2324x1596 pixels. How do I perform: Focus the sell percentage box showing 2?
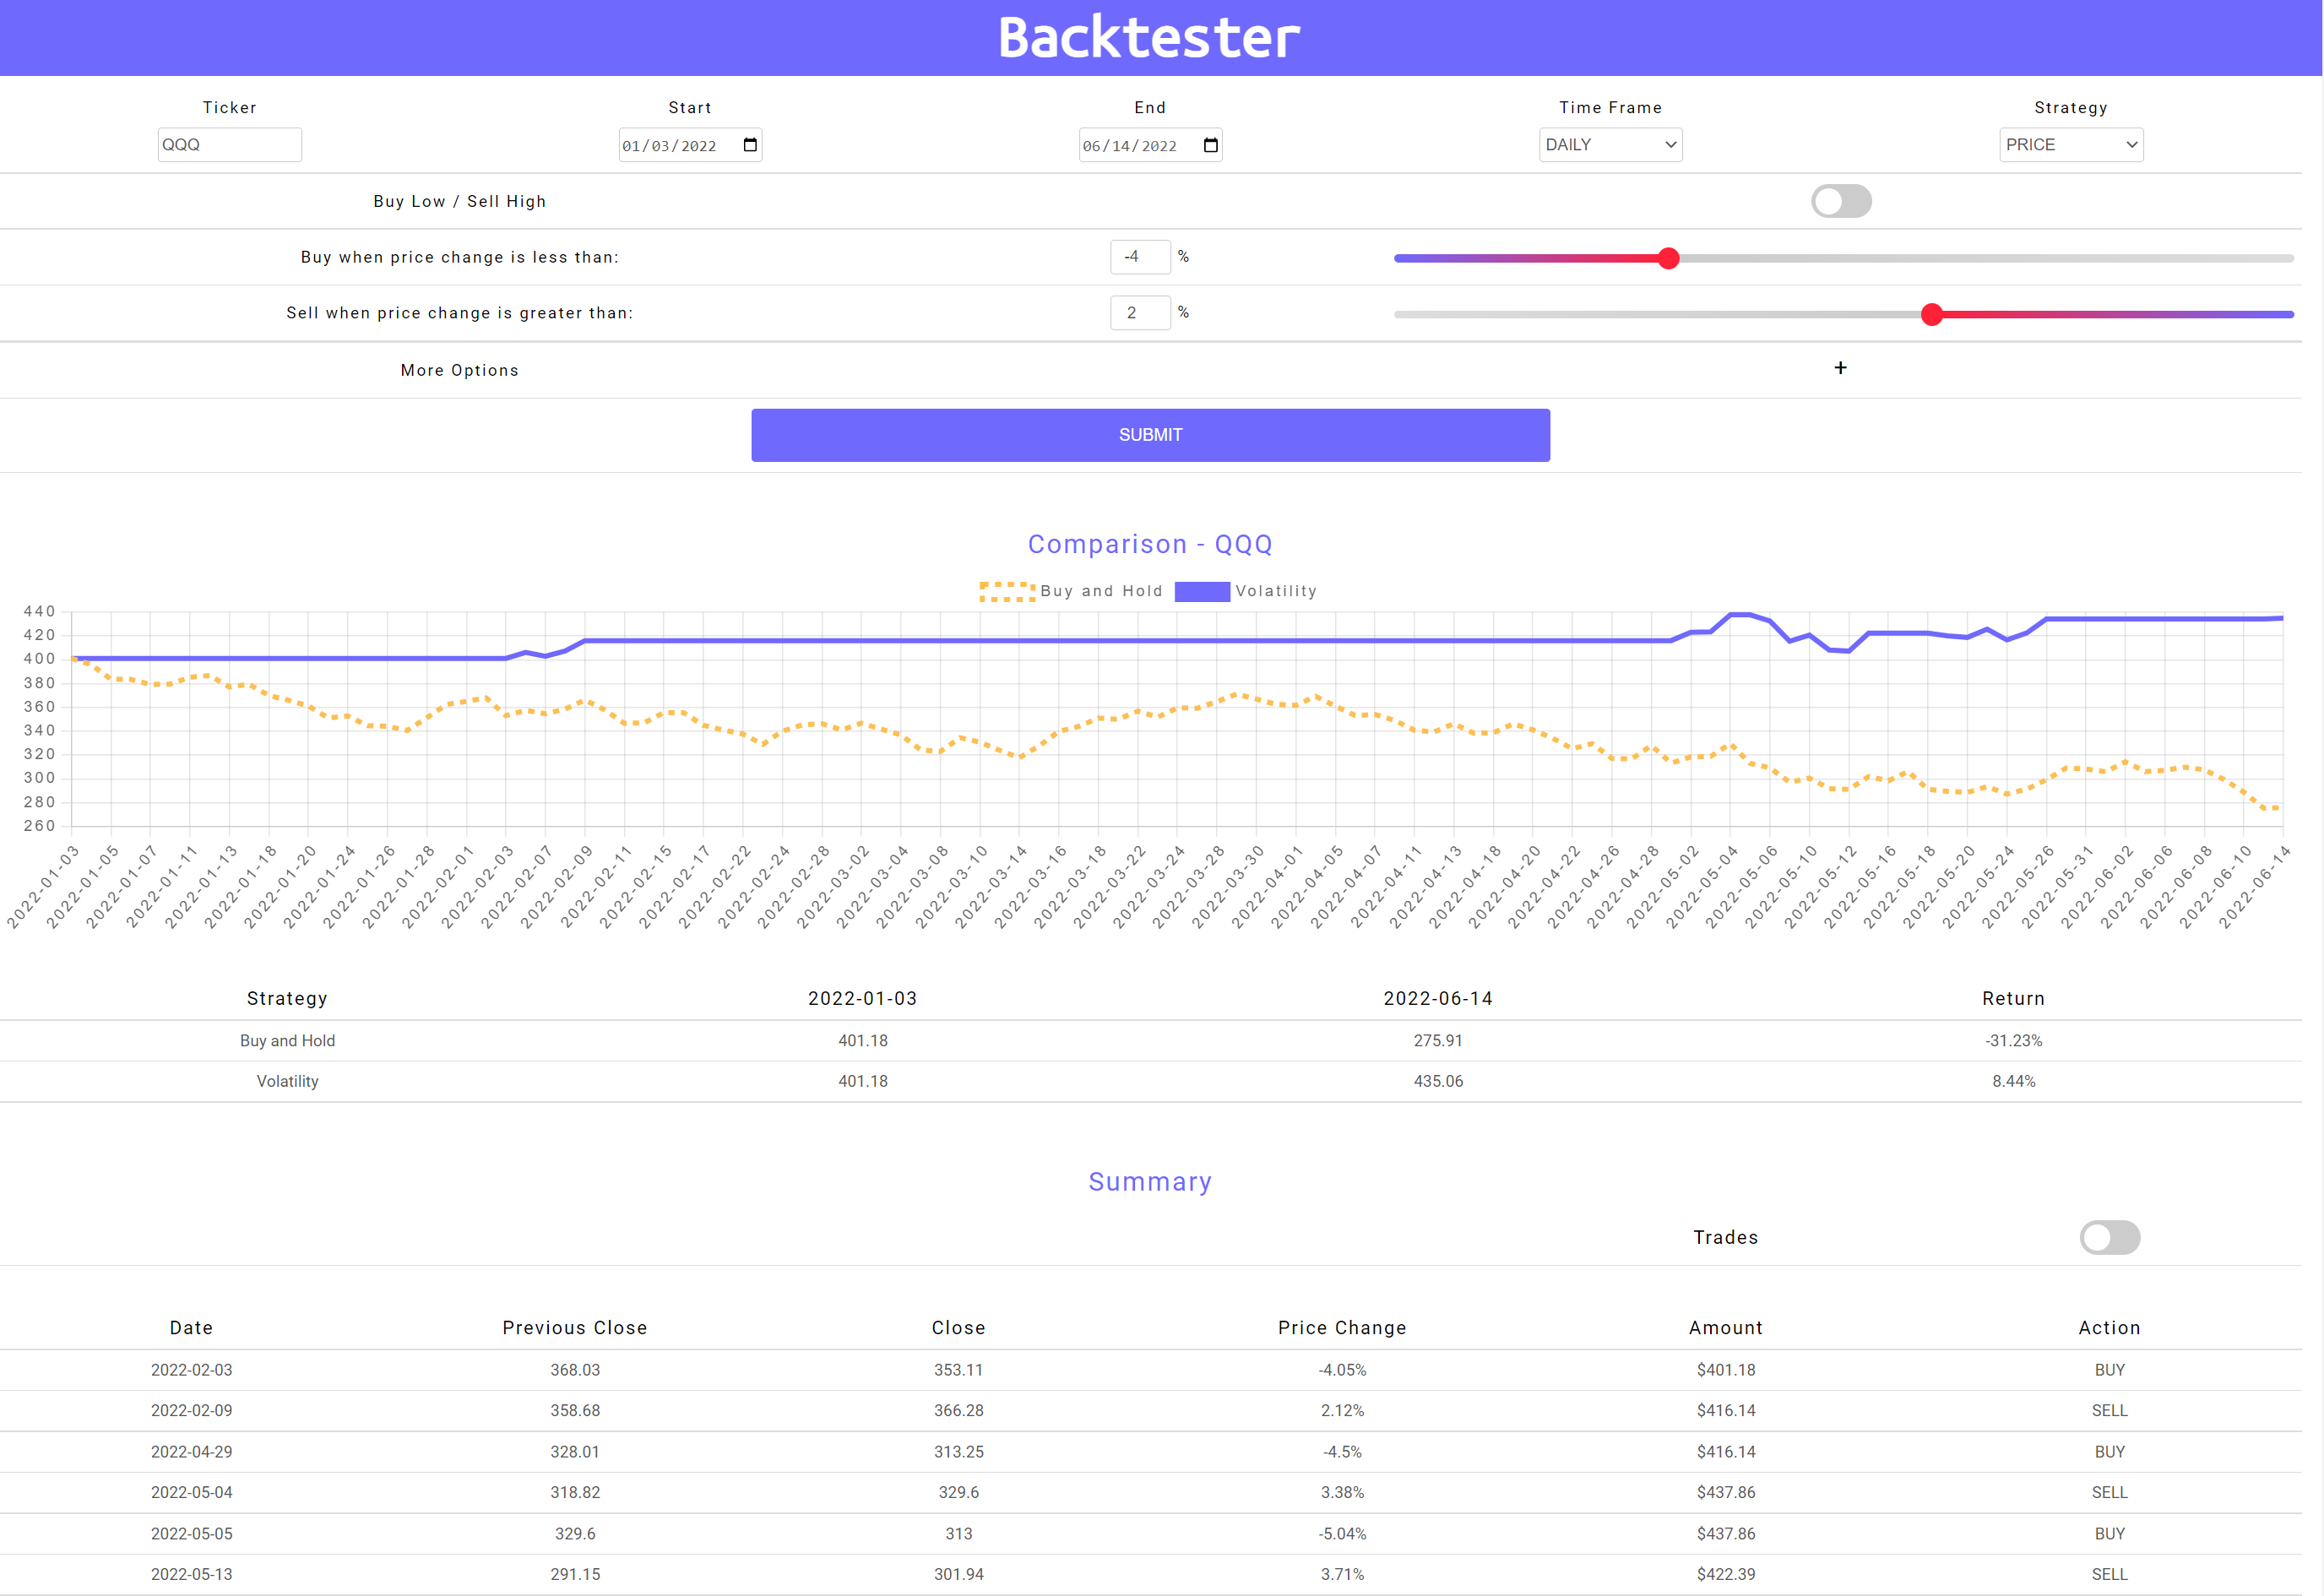(1140, 313)
